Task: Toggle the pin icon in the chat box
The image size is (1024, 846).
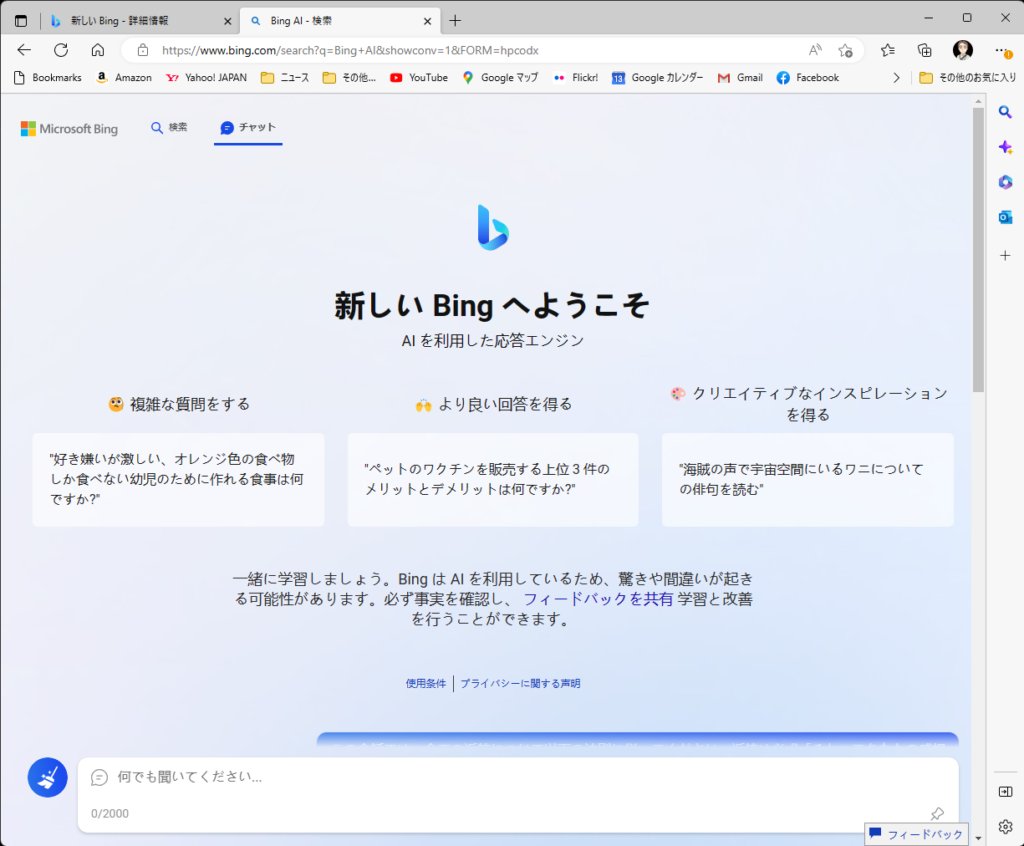Action: tap(936, 813)
